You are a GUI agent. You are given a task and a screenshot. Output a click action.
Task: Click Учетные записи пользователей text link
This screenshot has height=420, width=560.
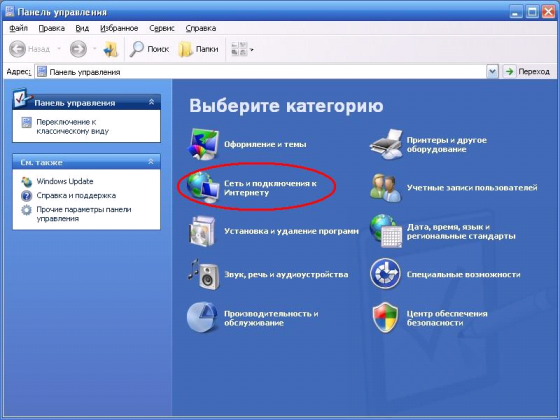point(472,188)
